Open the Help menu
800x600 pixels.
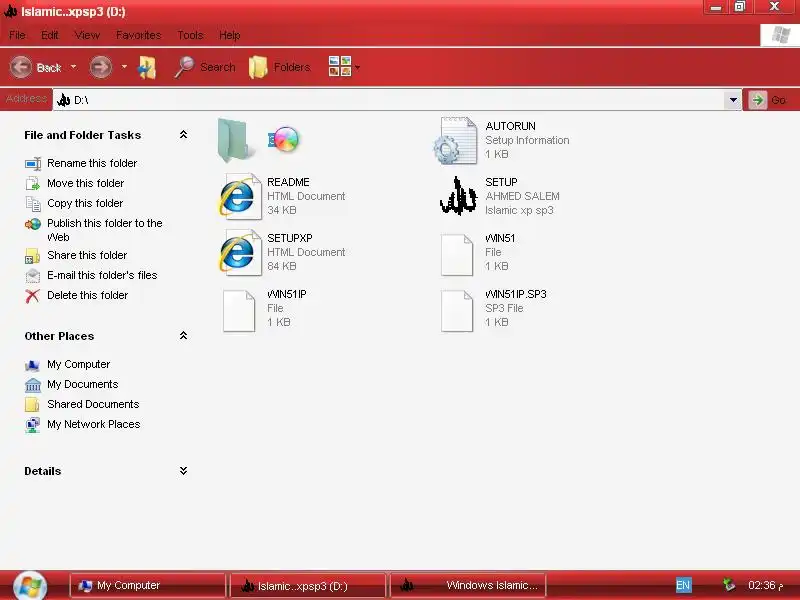(230, 35)
